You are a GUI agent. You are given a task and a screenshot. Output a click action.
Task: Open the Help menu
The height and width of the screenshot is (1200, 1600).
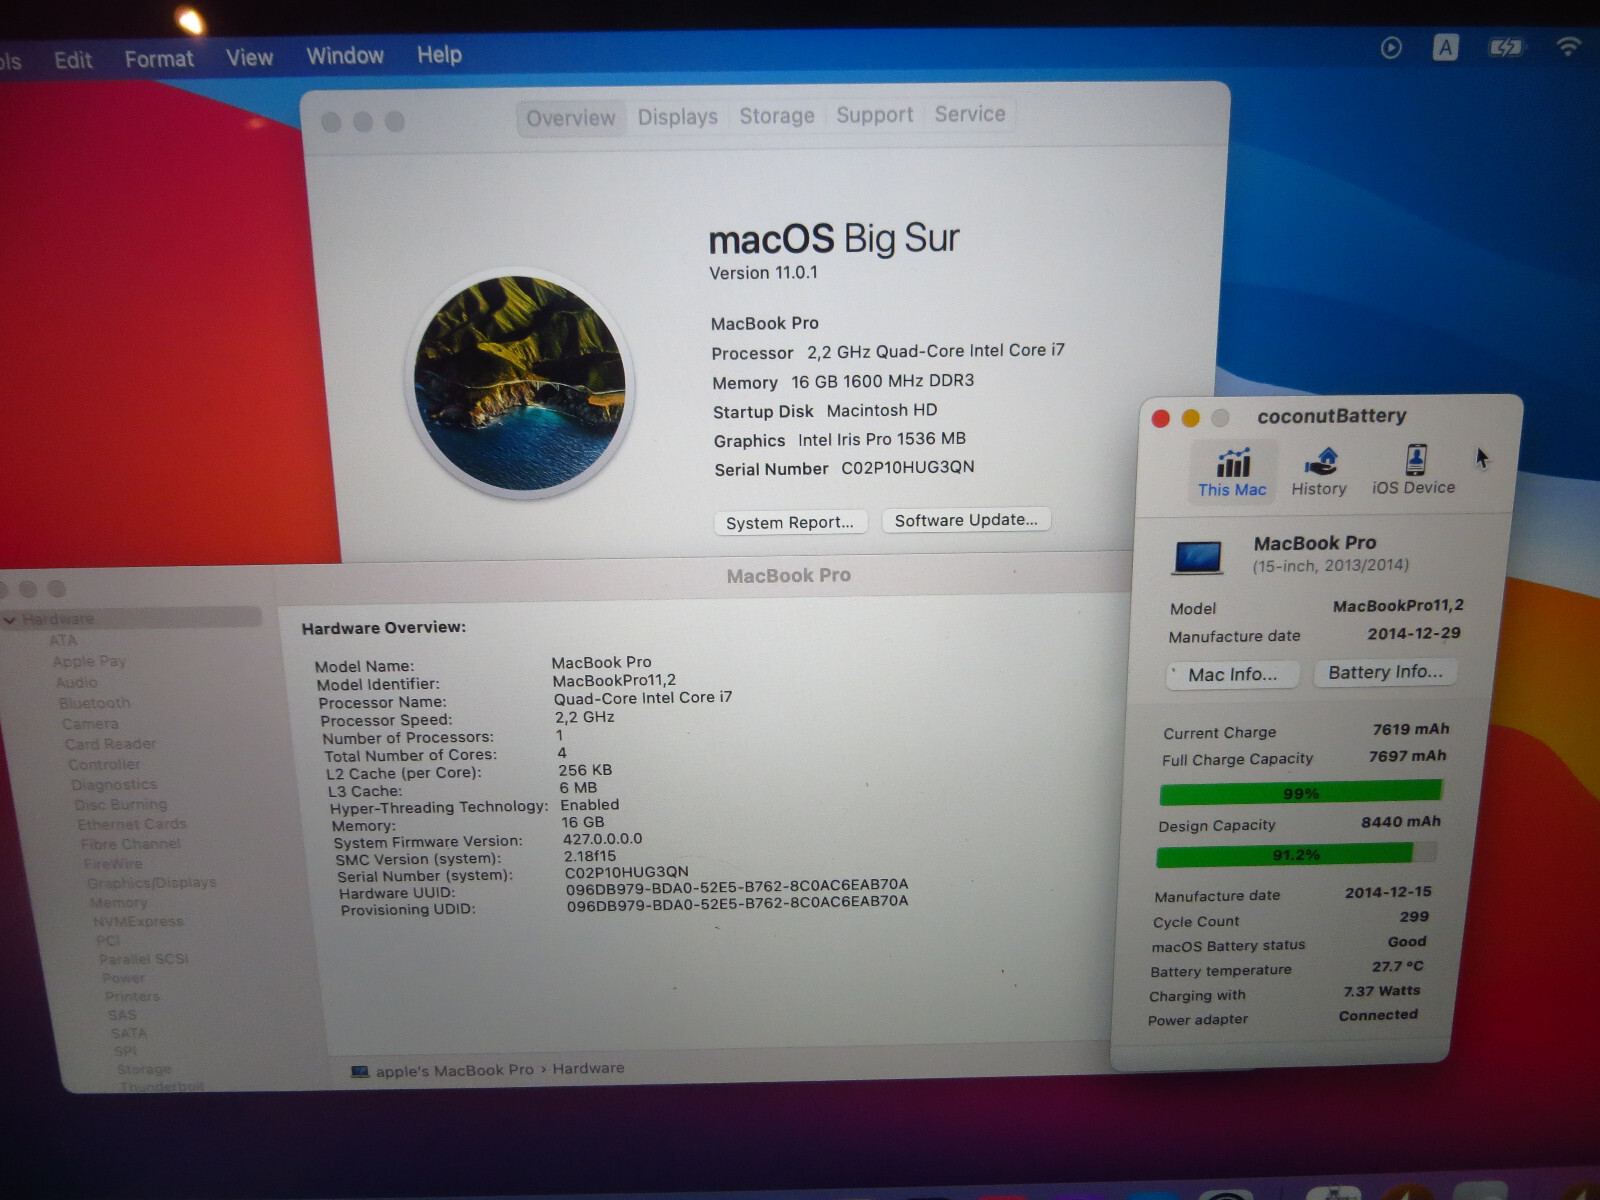tap(439, 54)
